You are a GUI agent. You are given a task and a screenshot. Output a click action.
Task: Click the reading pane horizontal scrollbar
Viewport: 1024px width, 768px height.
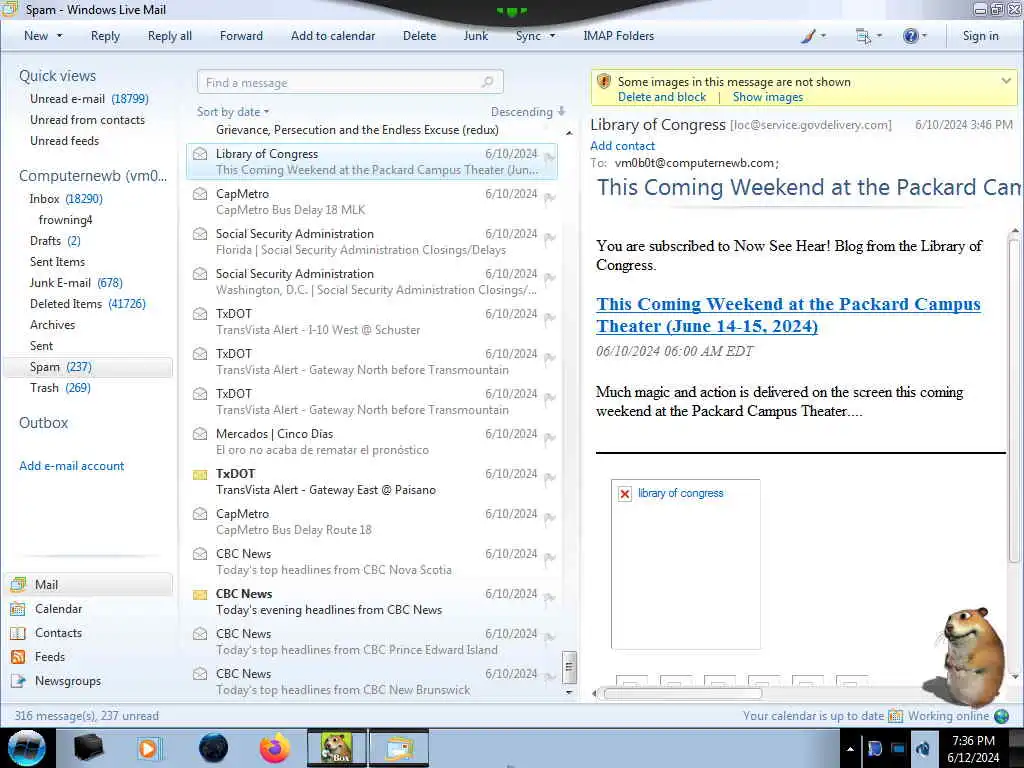pos(682,694)
